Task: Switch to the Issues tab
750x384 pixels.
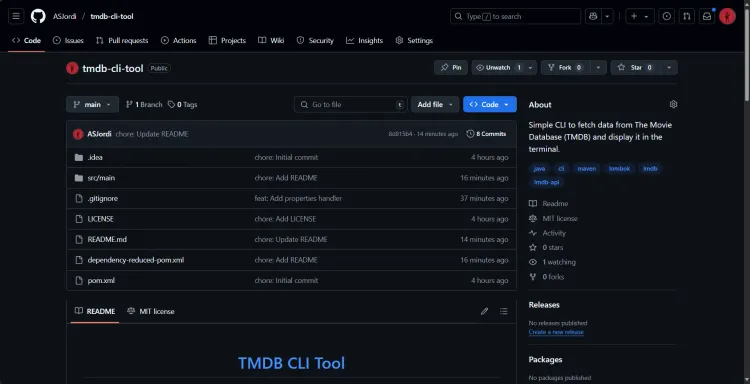Action: [68, 41]
